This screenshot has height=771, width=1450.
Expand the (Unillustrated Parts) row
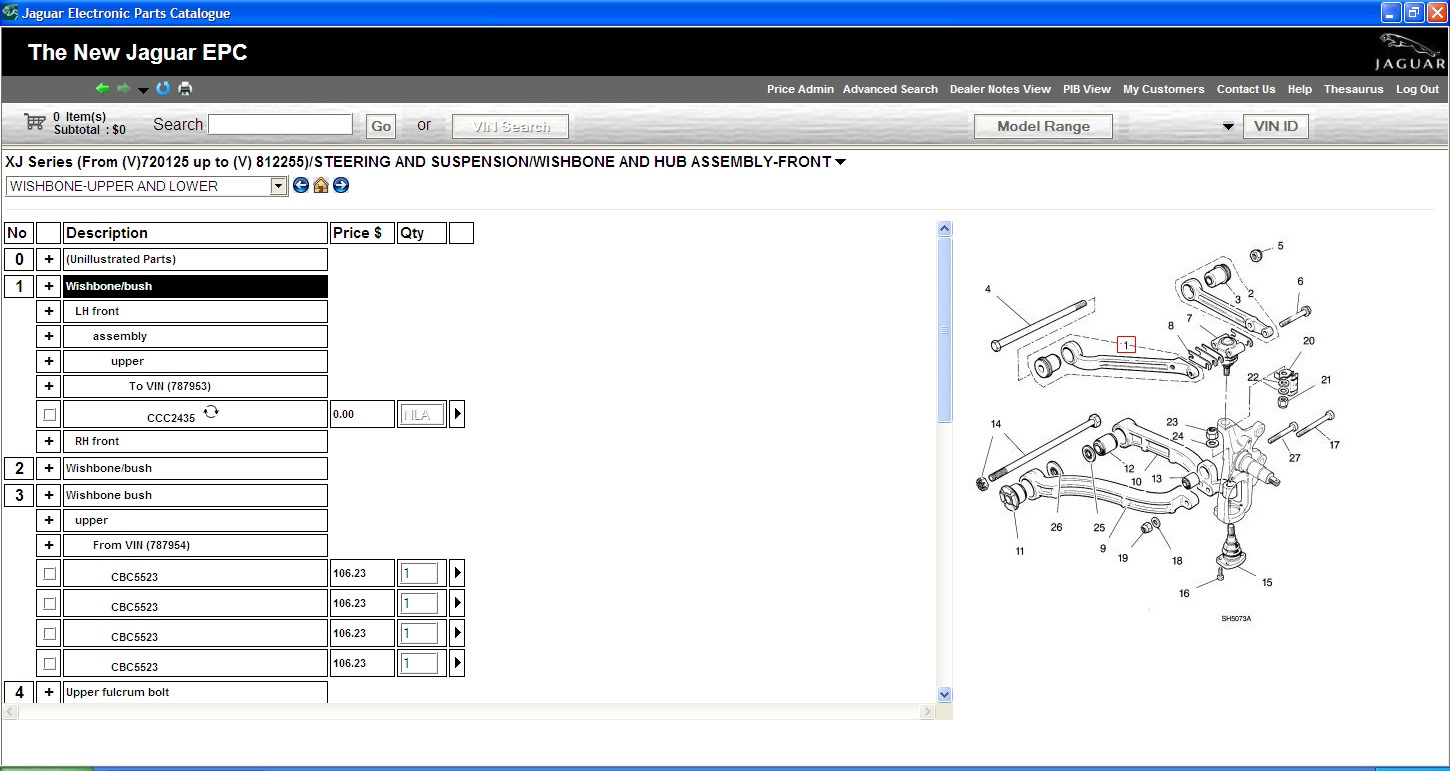(49, 259)
